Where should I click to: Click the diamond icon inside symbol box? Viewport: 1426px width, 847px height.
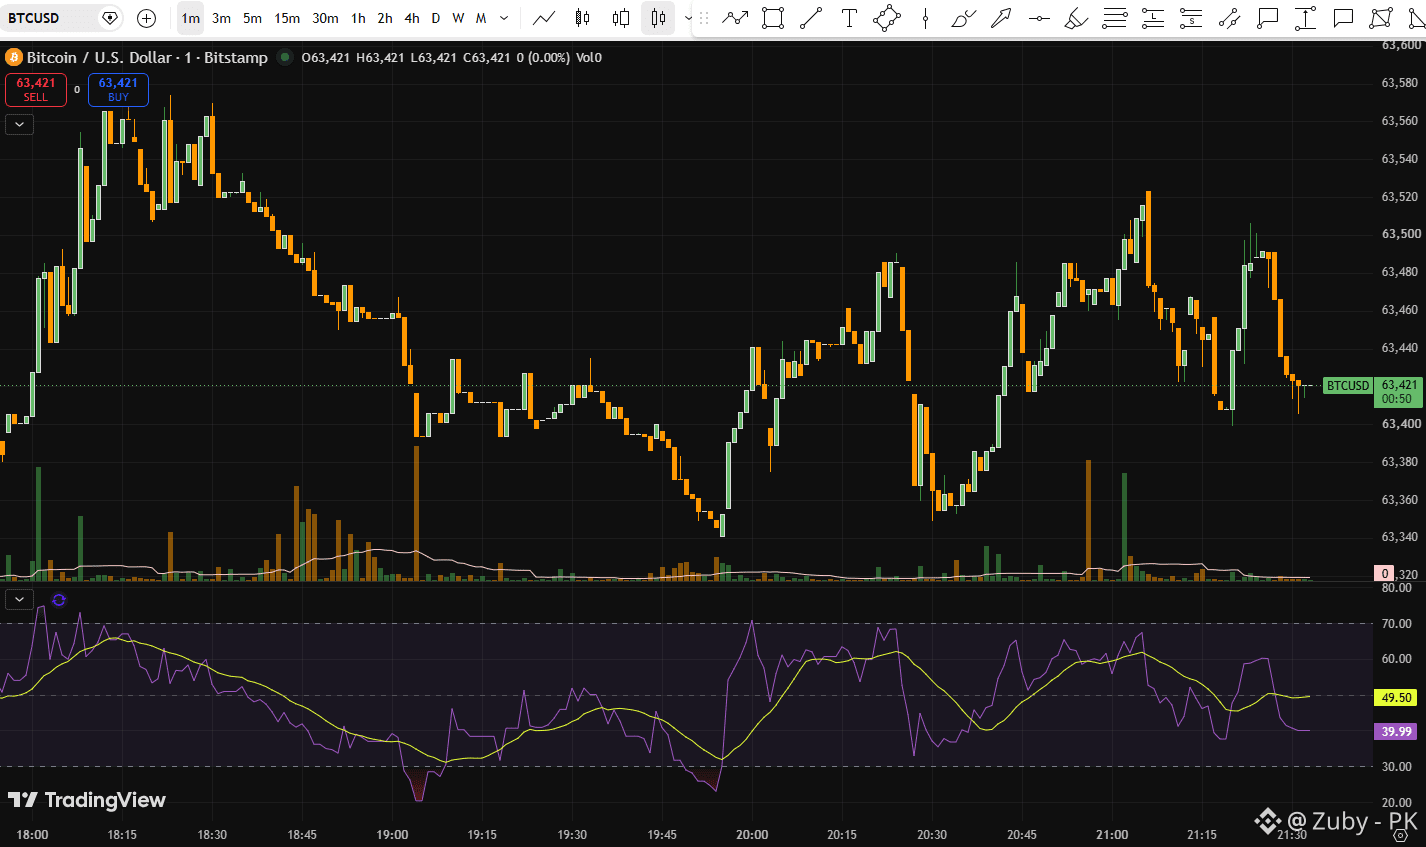110,18
